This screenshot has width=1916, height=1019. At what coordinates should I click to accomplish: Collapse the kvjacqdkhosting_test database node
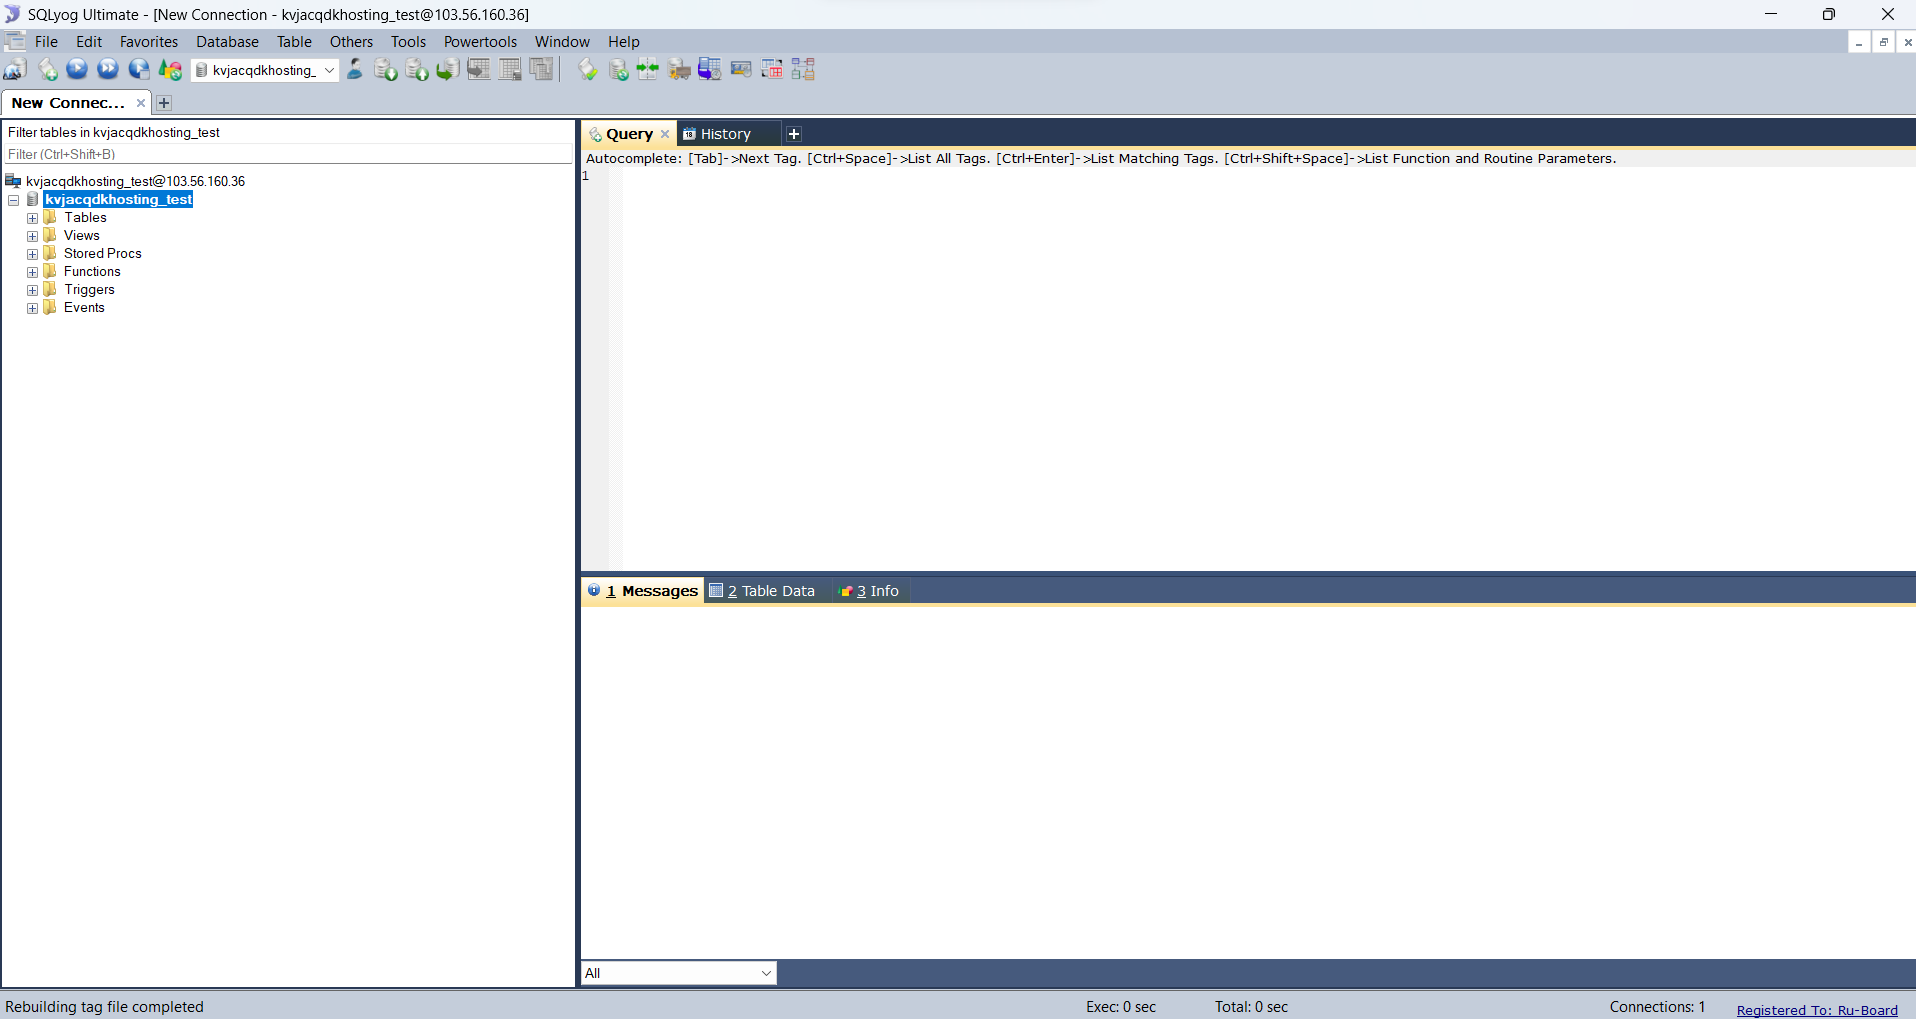14,201
